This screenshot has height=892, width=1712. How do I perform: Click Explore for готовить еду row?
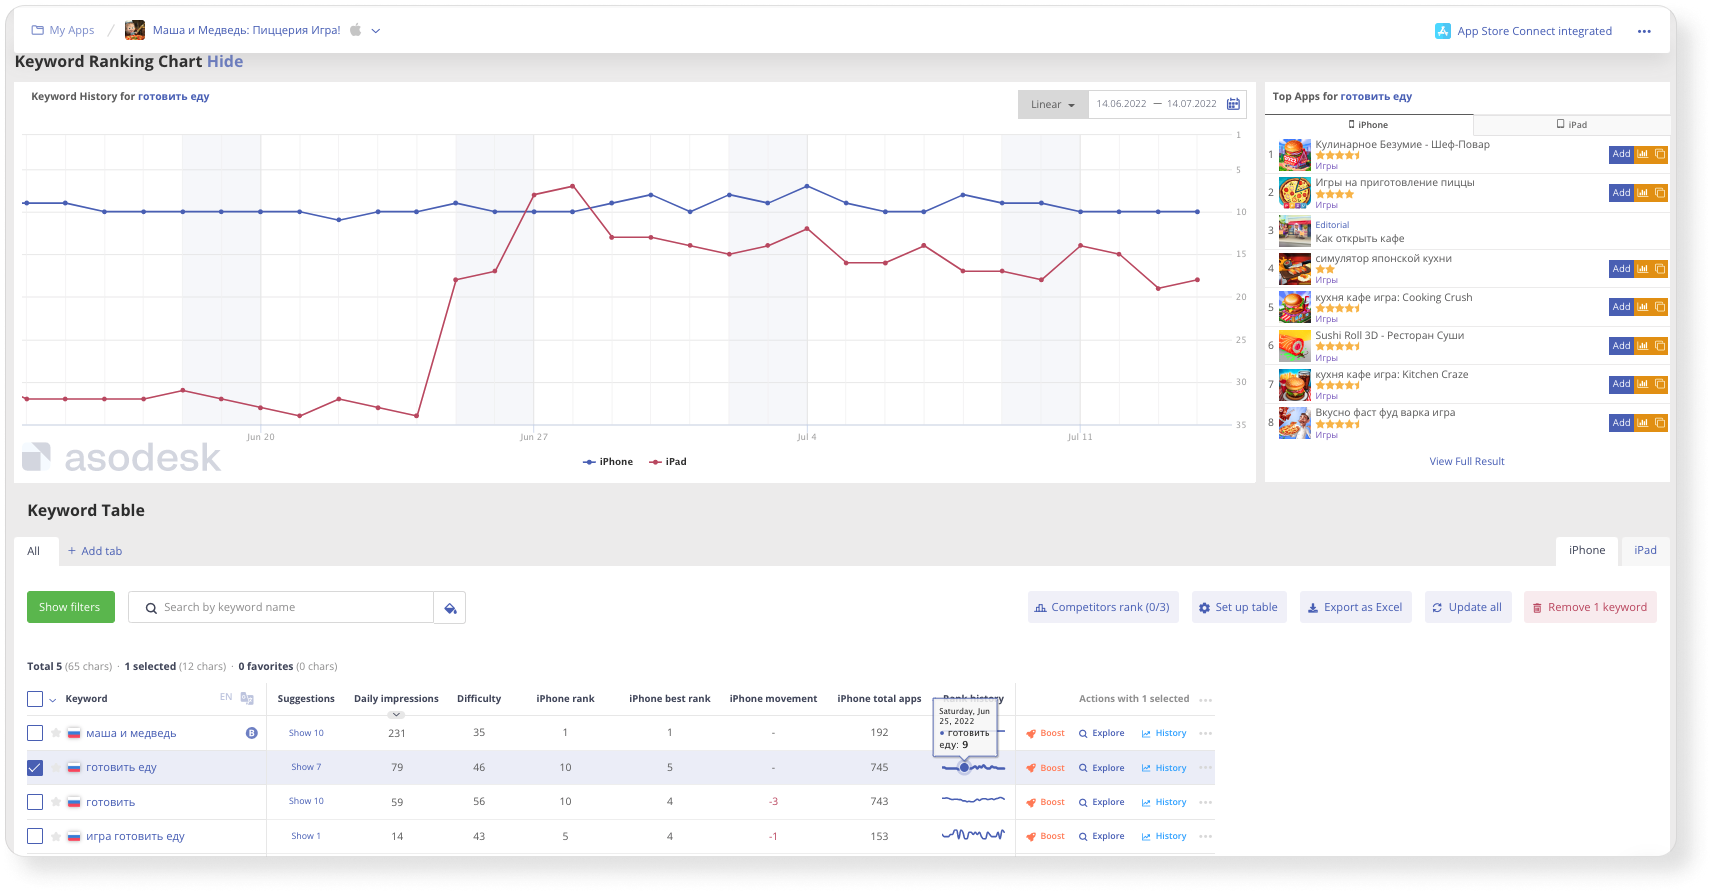tap(1102, 768)
